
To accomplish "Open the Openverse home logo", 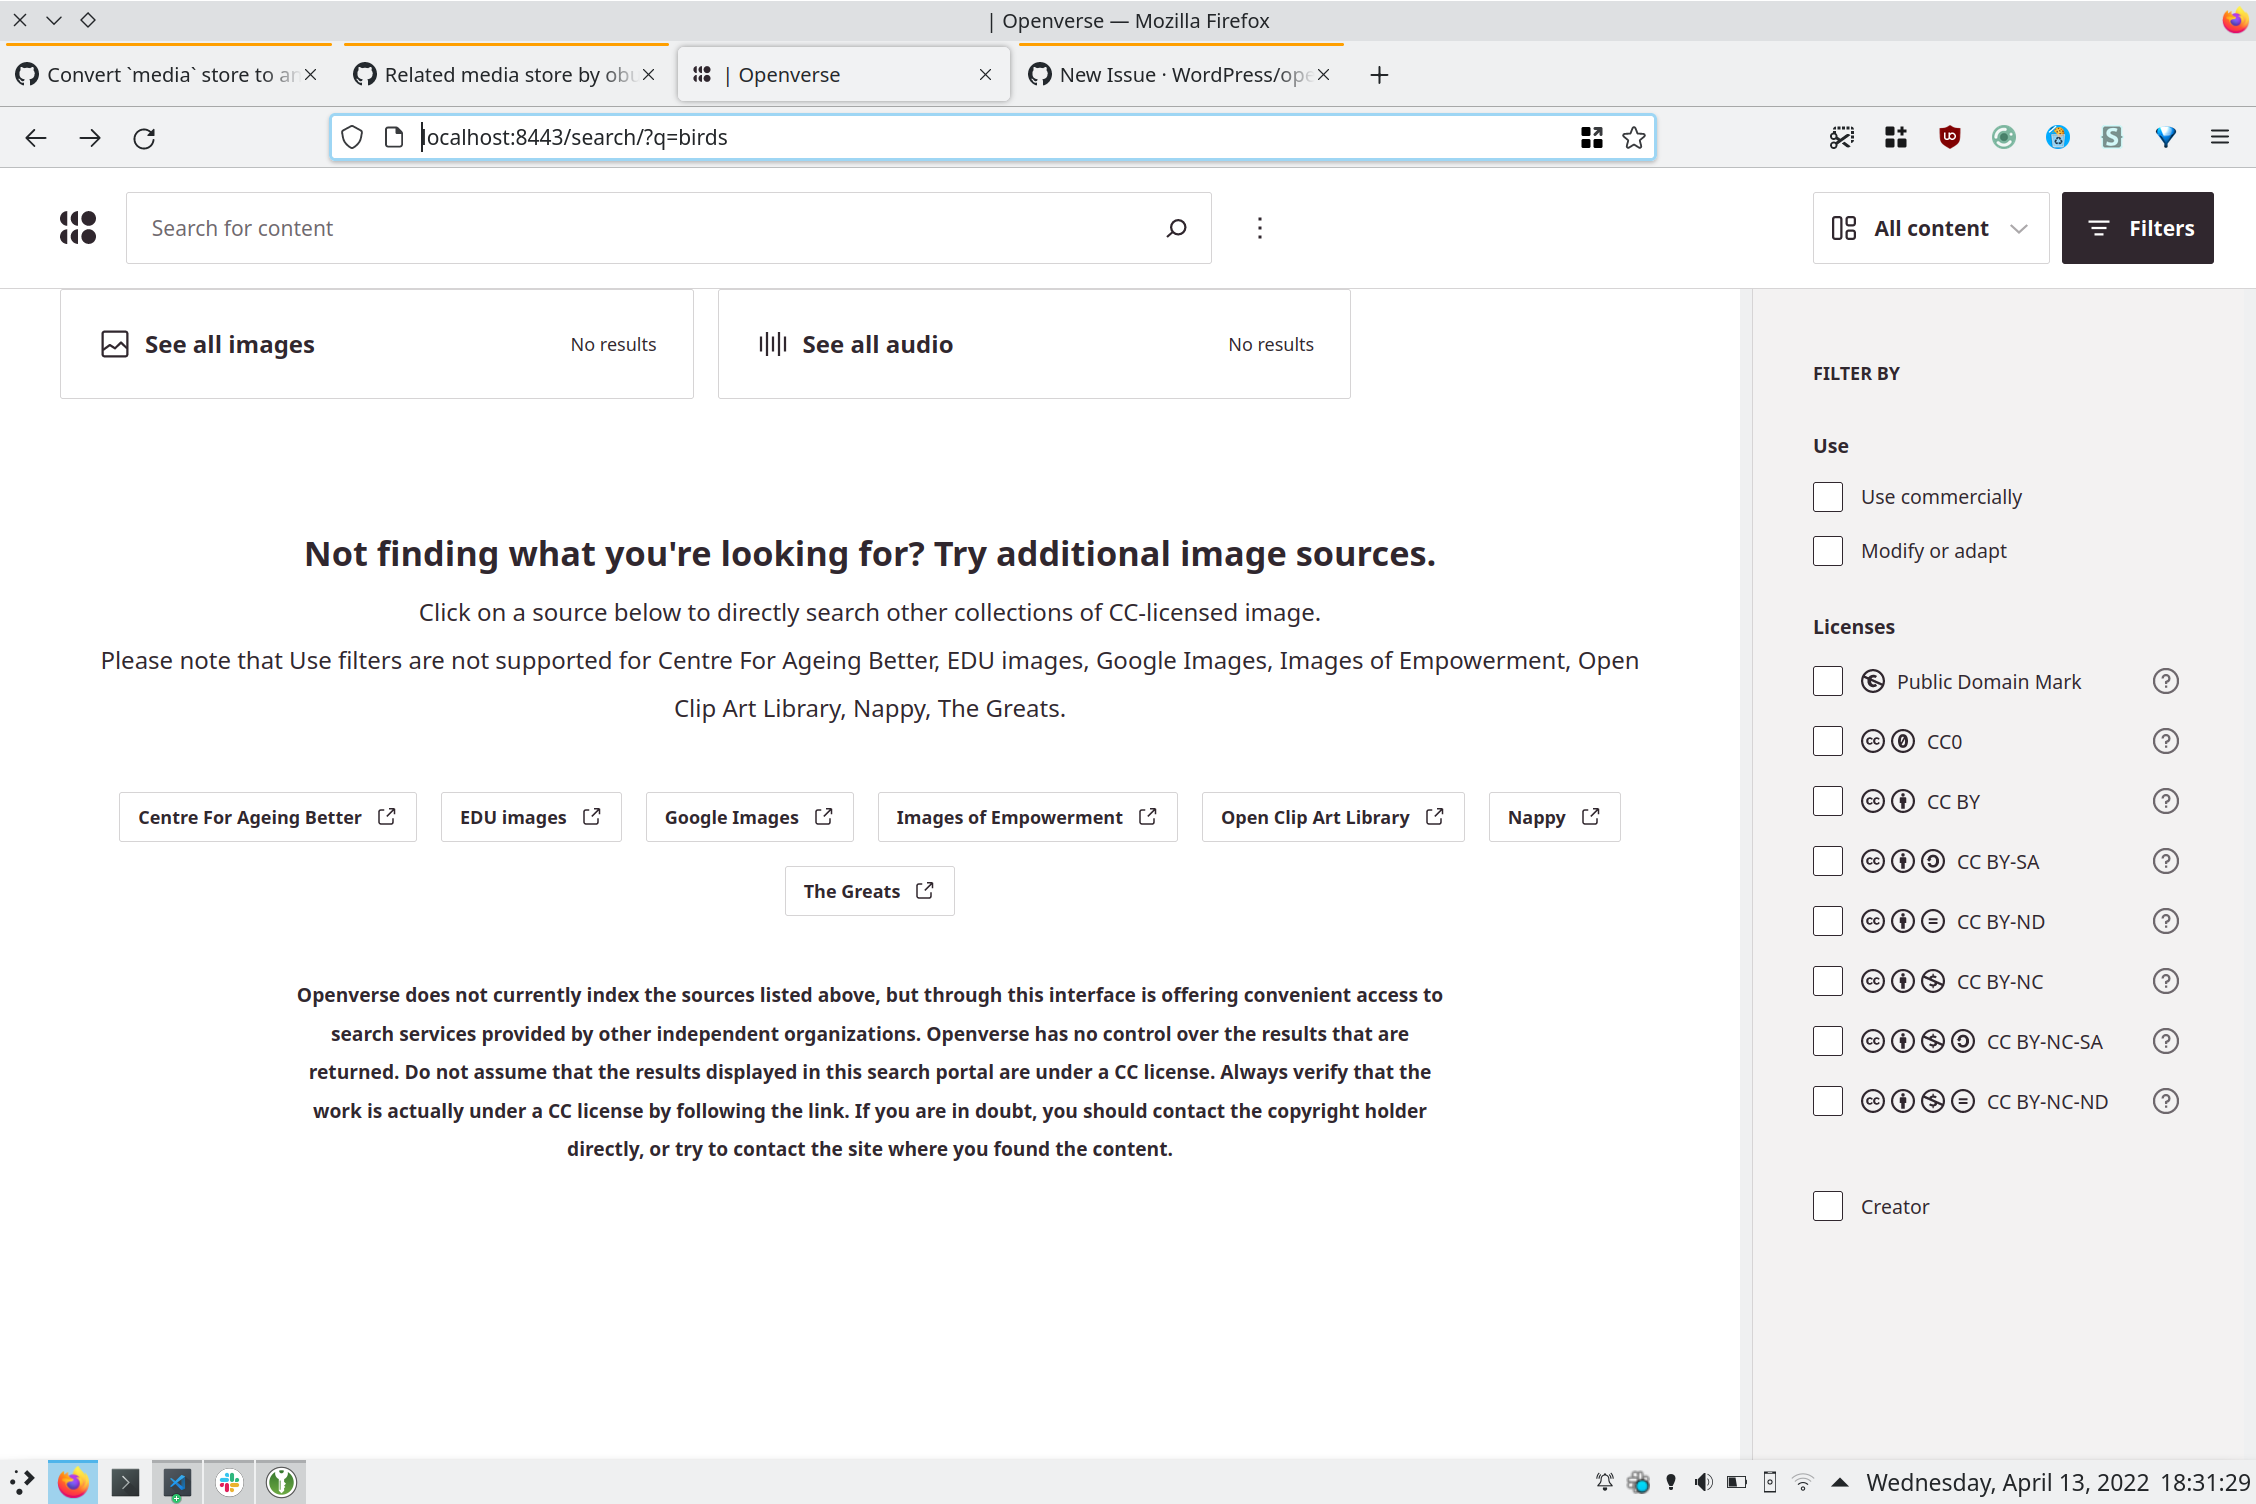I will (x=77, y=227).
